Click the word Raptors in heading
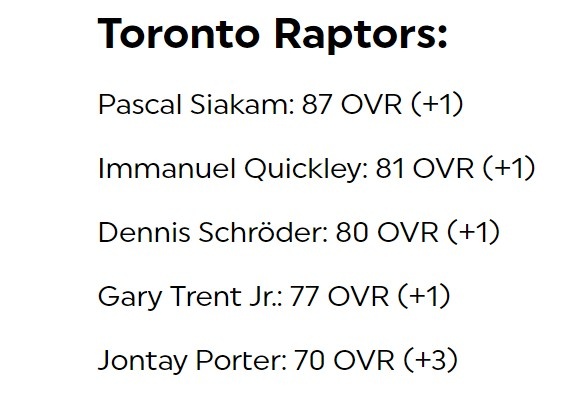 [x=361, y=35]
